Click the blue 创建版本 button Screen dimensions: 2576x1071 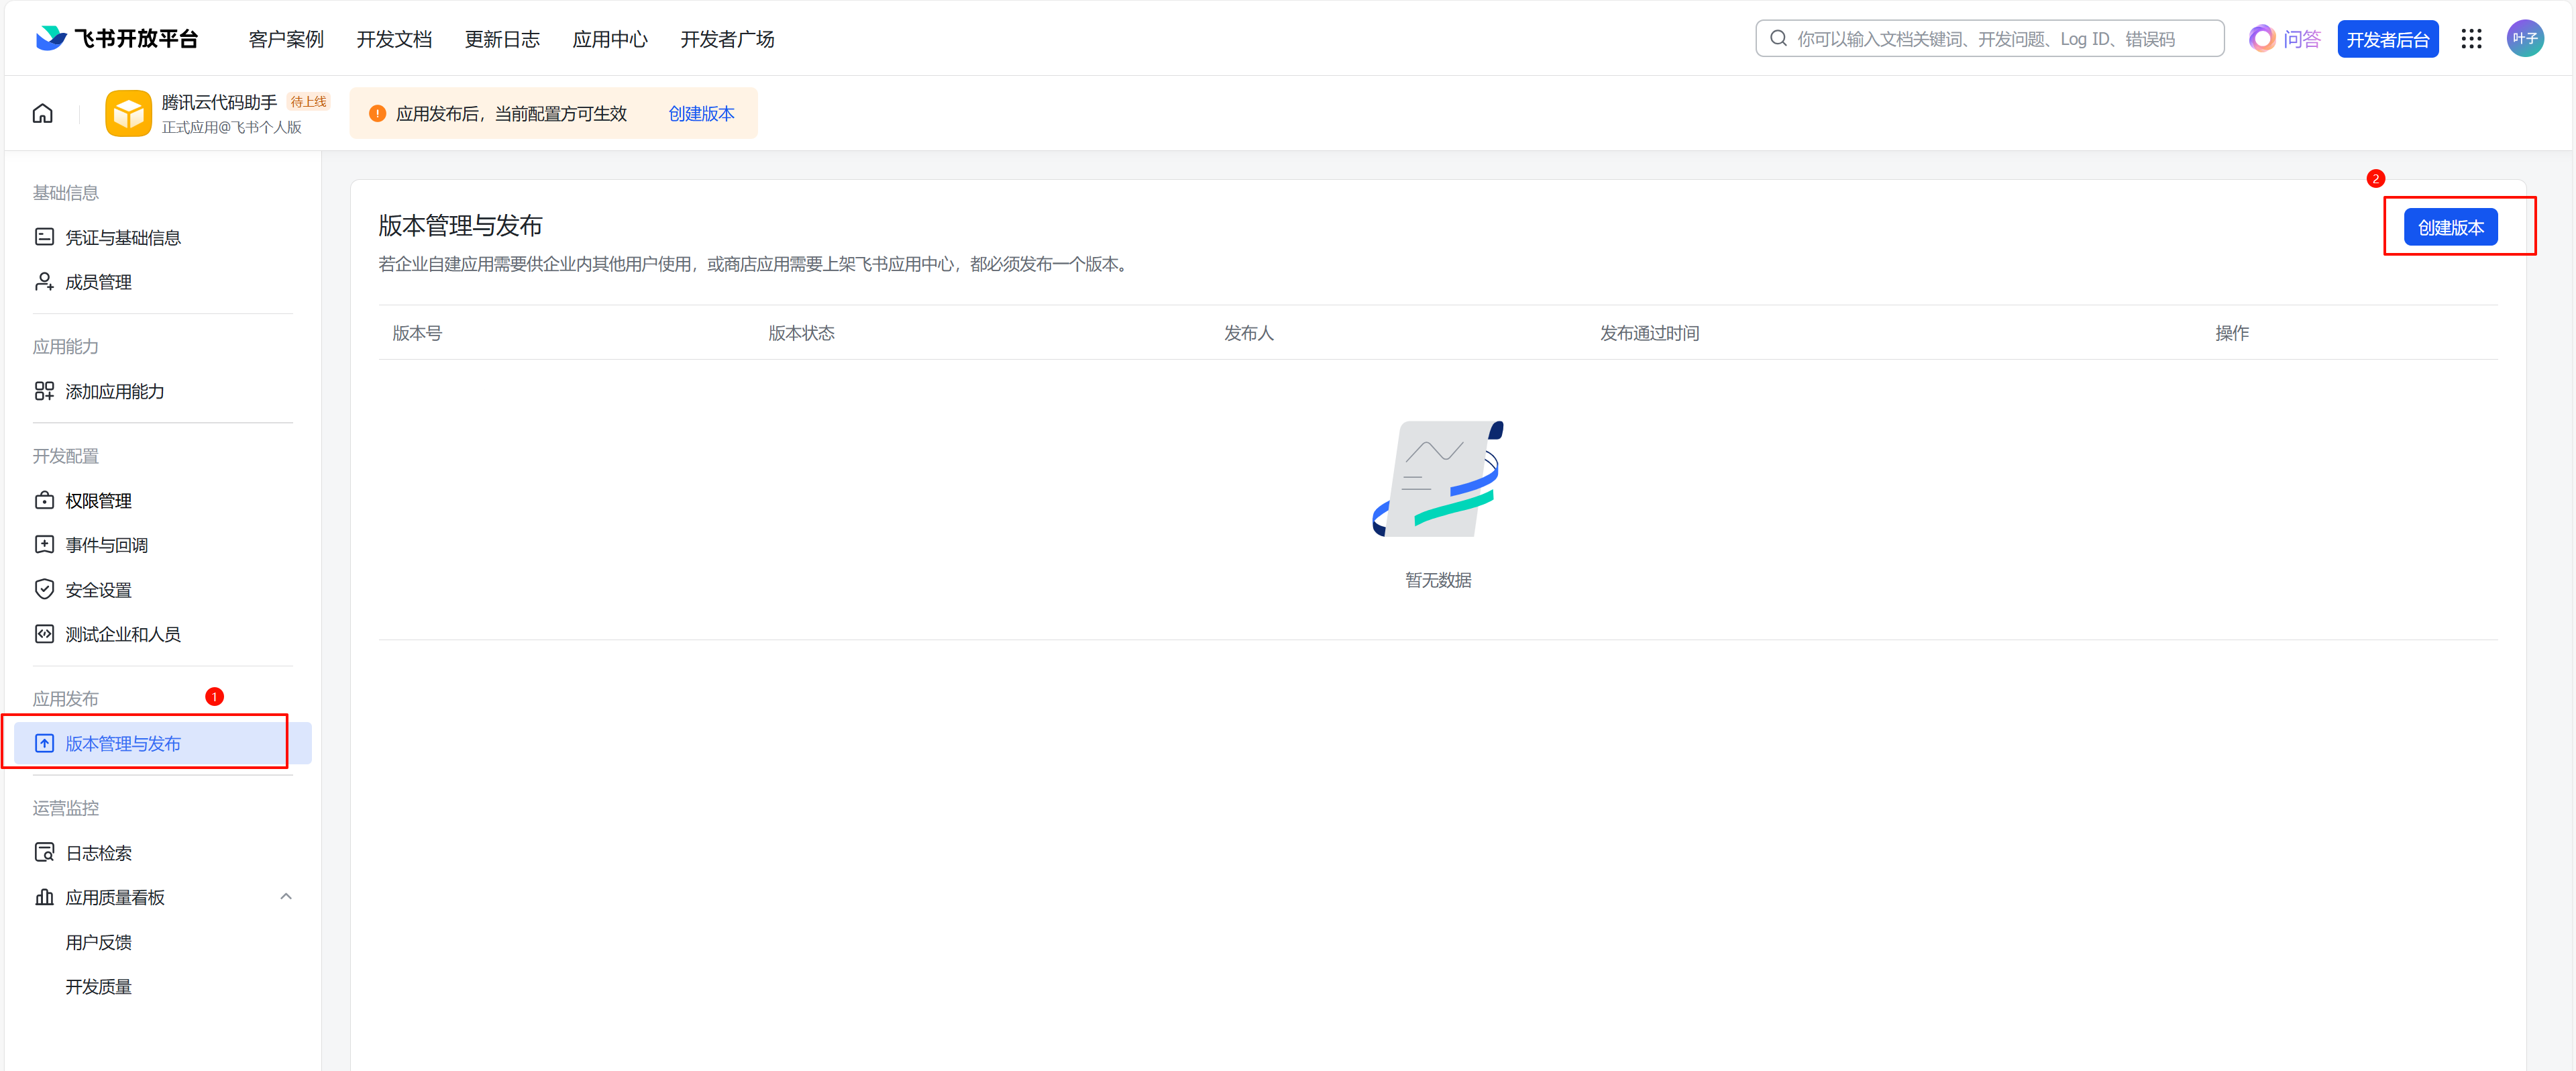pyautogui.click(x=2450, y=227)
